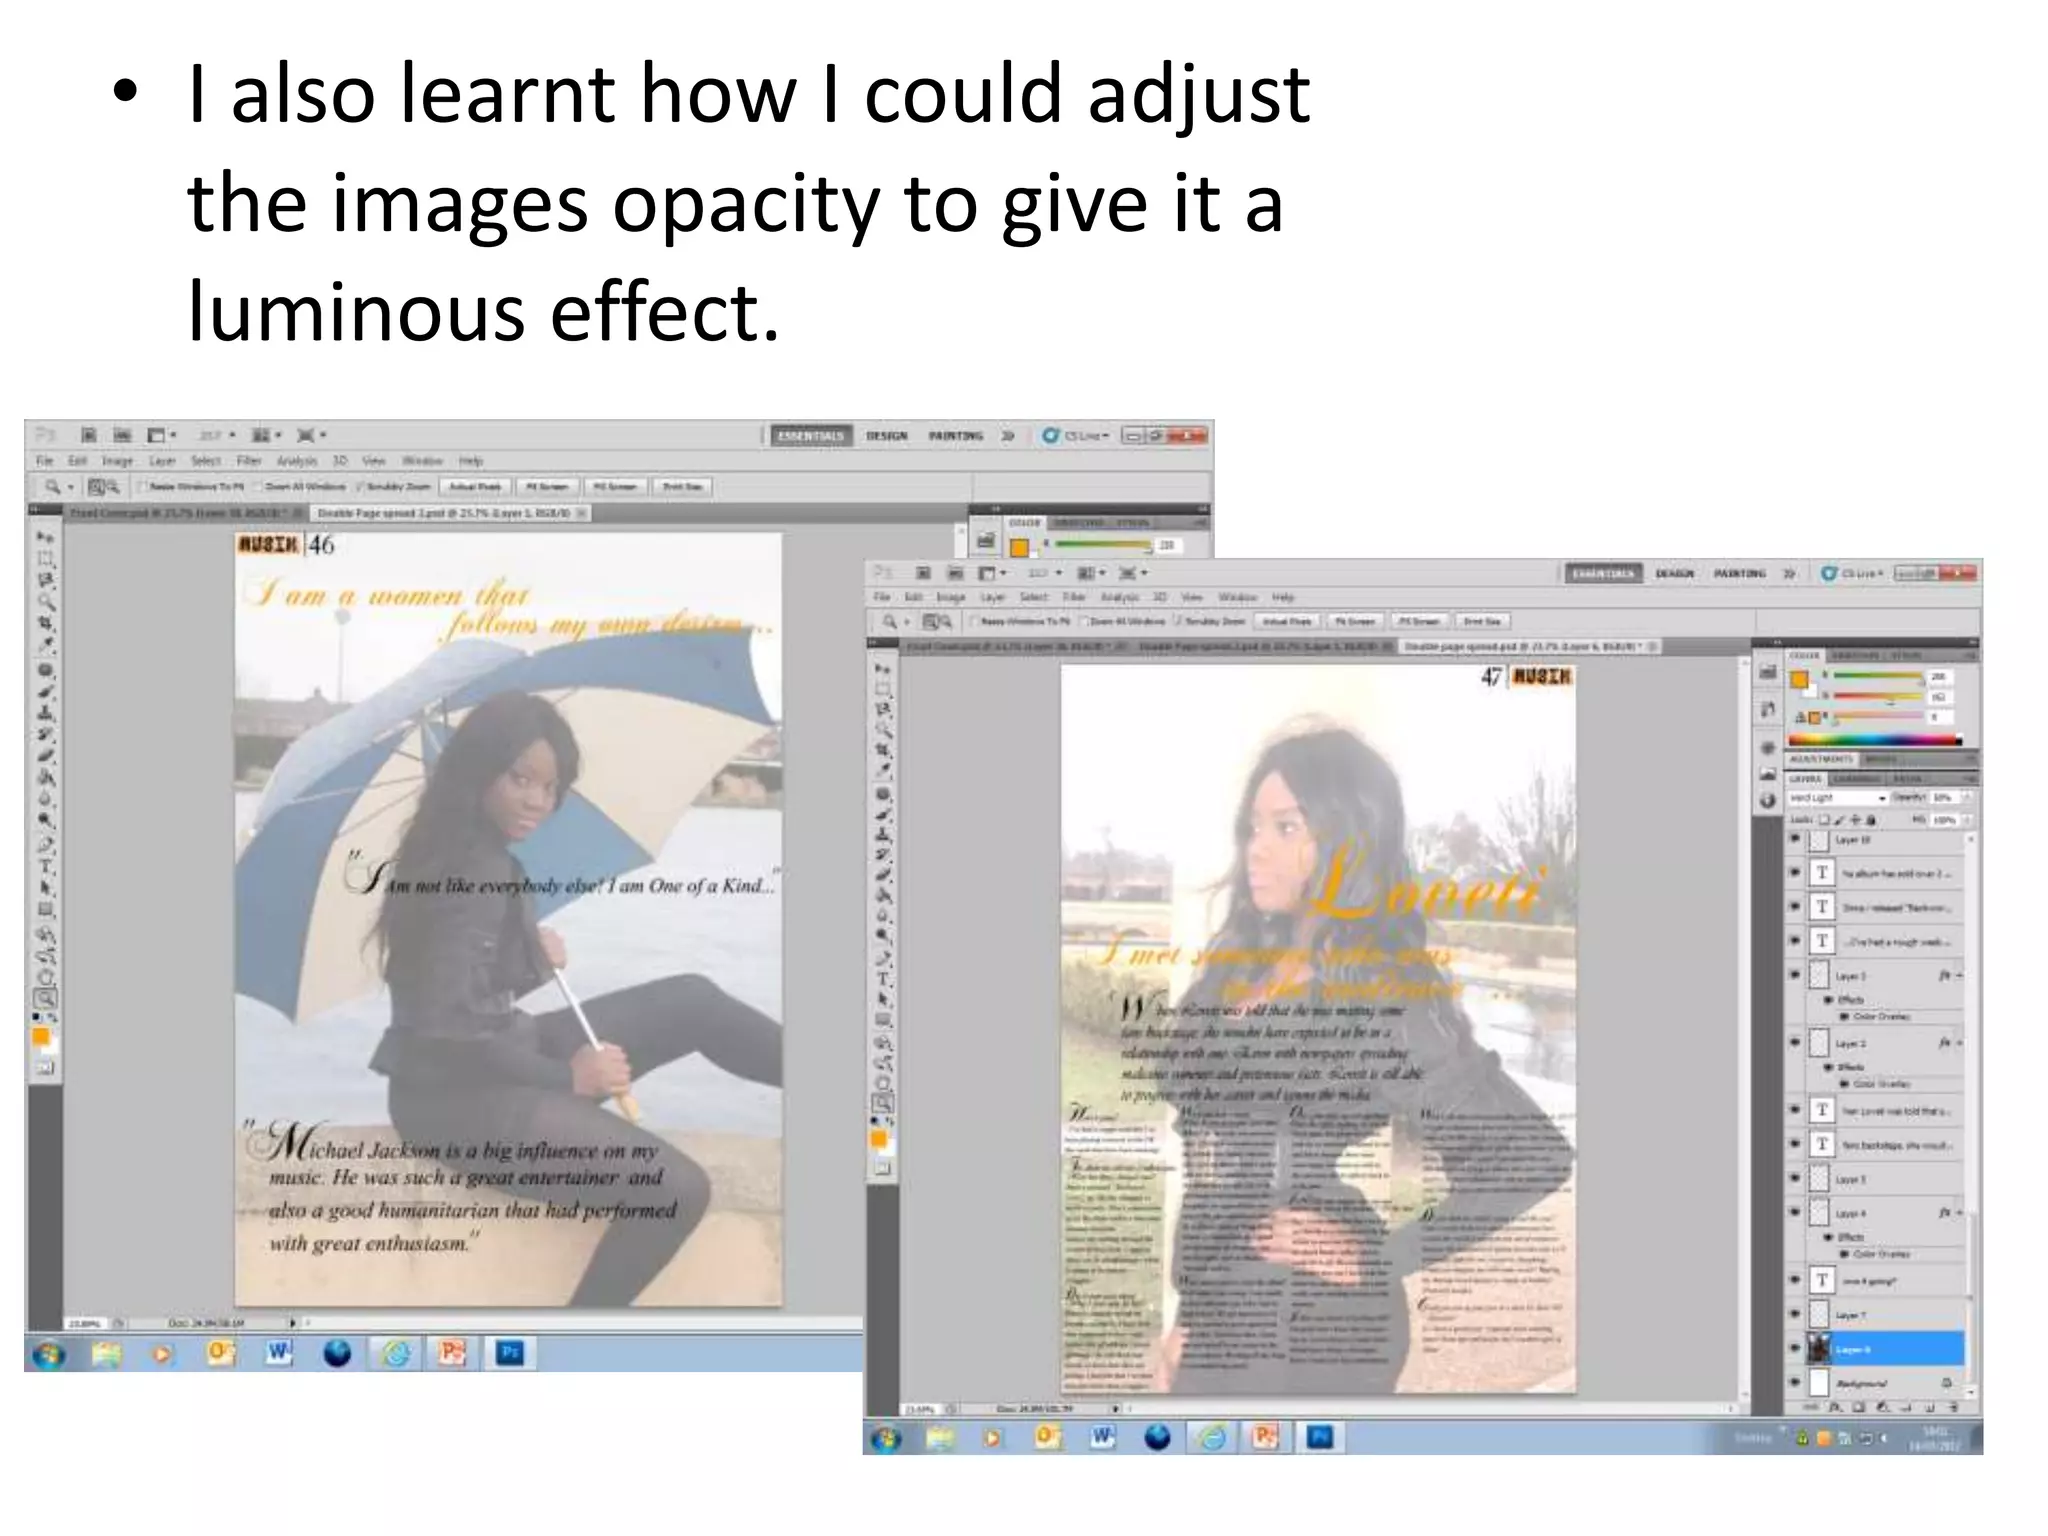This screenshot has height=1536, width=2048.
Task: Switch to Design workspace in right window
Action: 1674,573
